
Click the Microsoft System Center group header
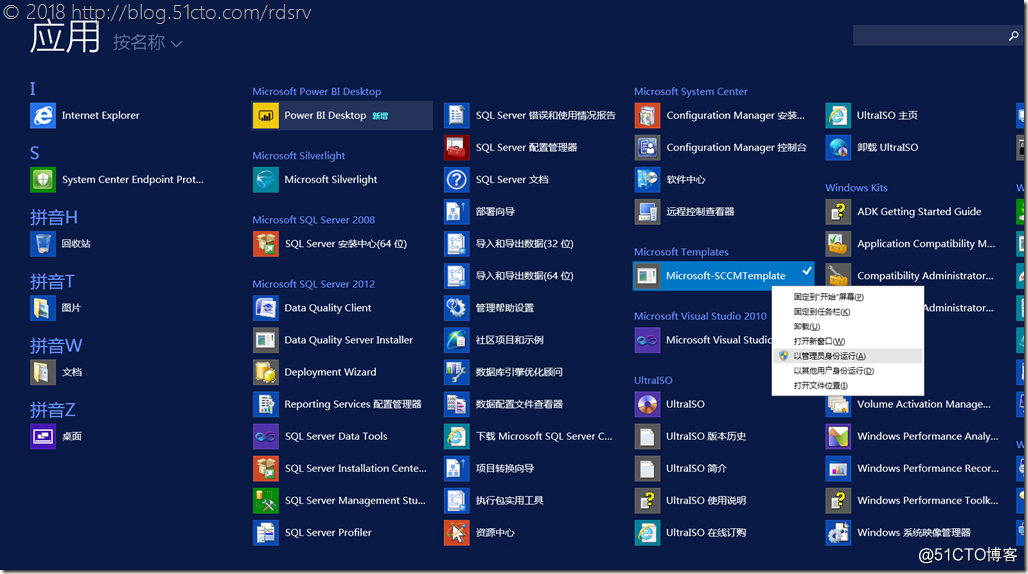click(x=690, y=92)
